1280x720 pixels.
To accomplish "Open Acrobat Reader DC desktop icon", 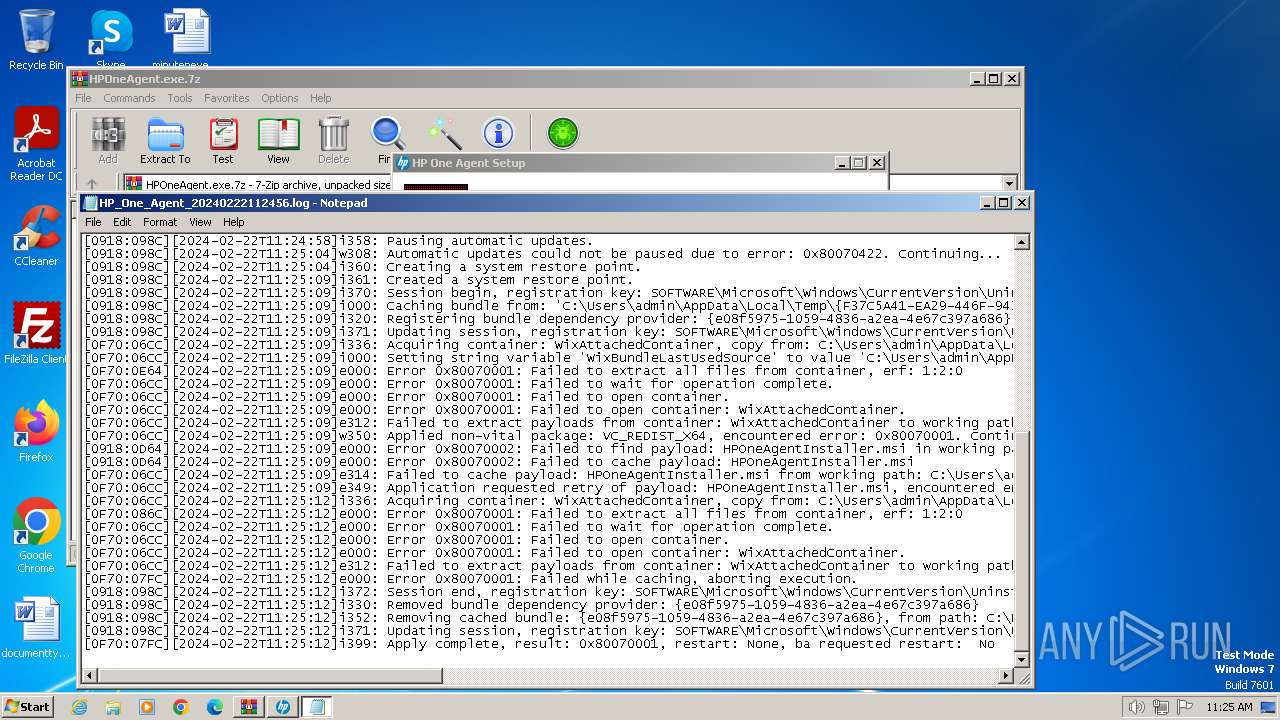I will pos(36,145).
